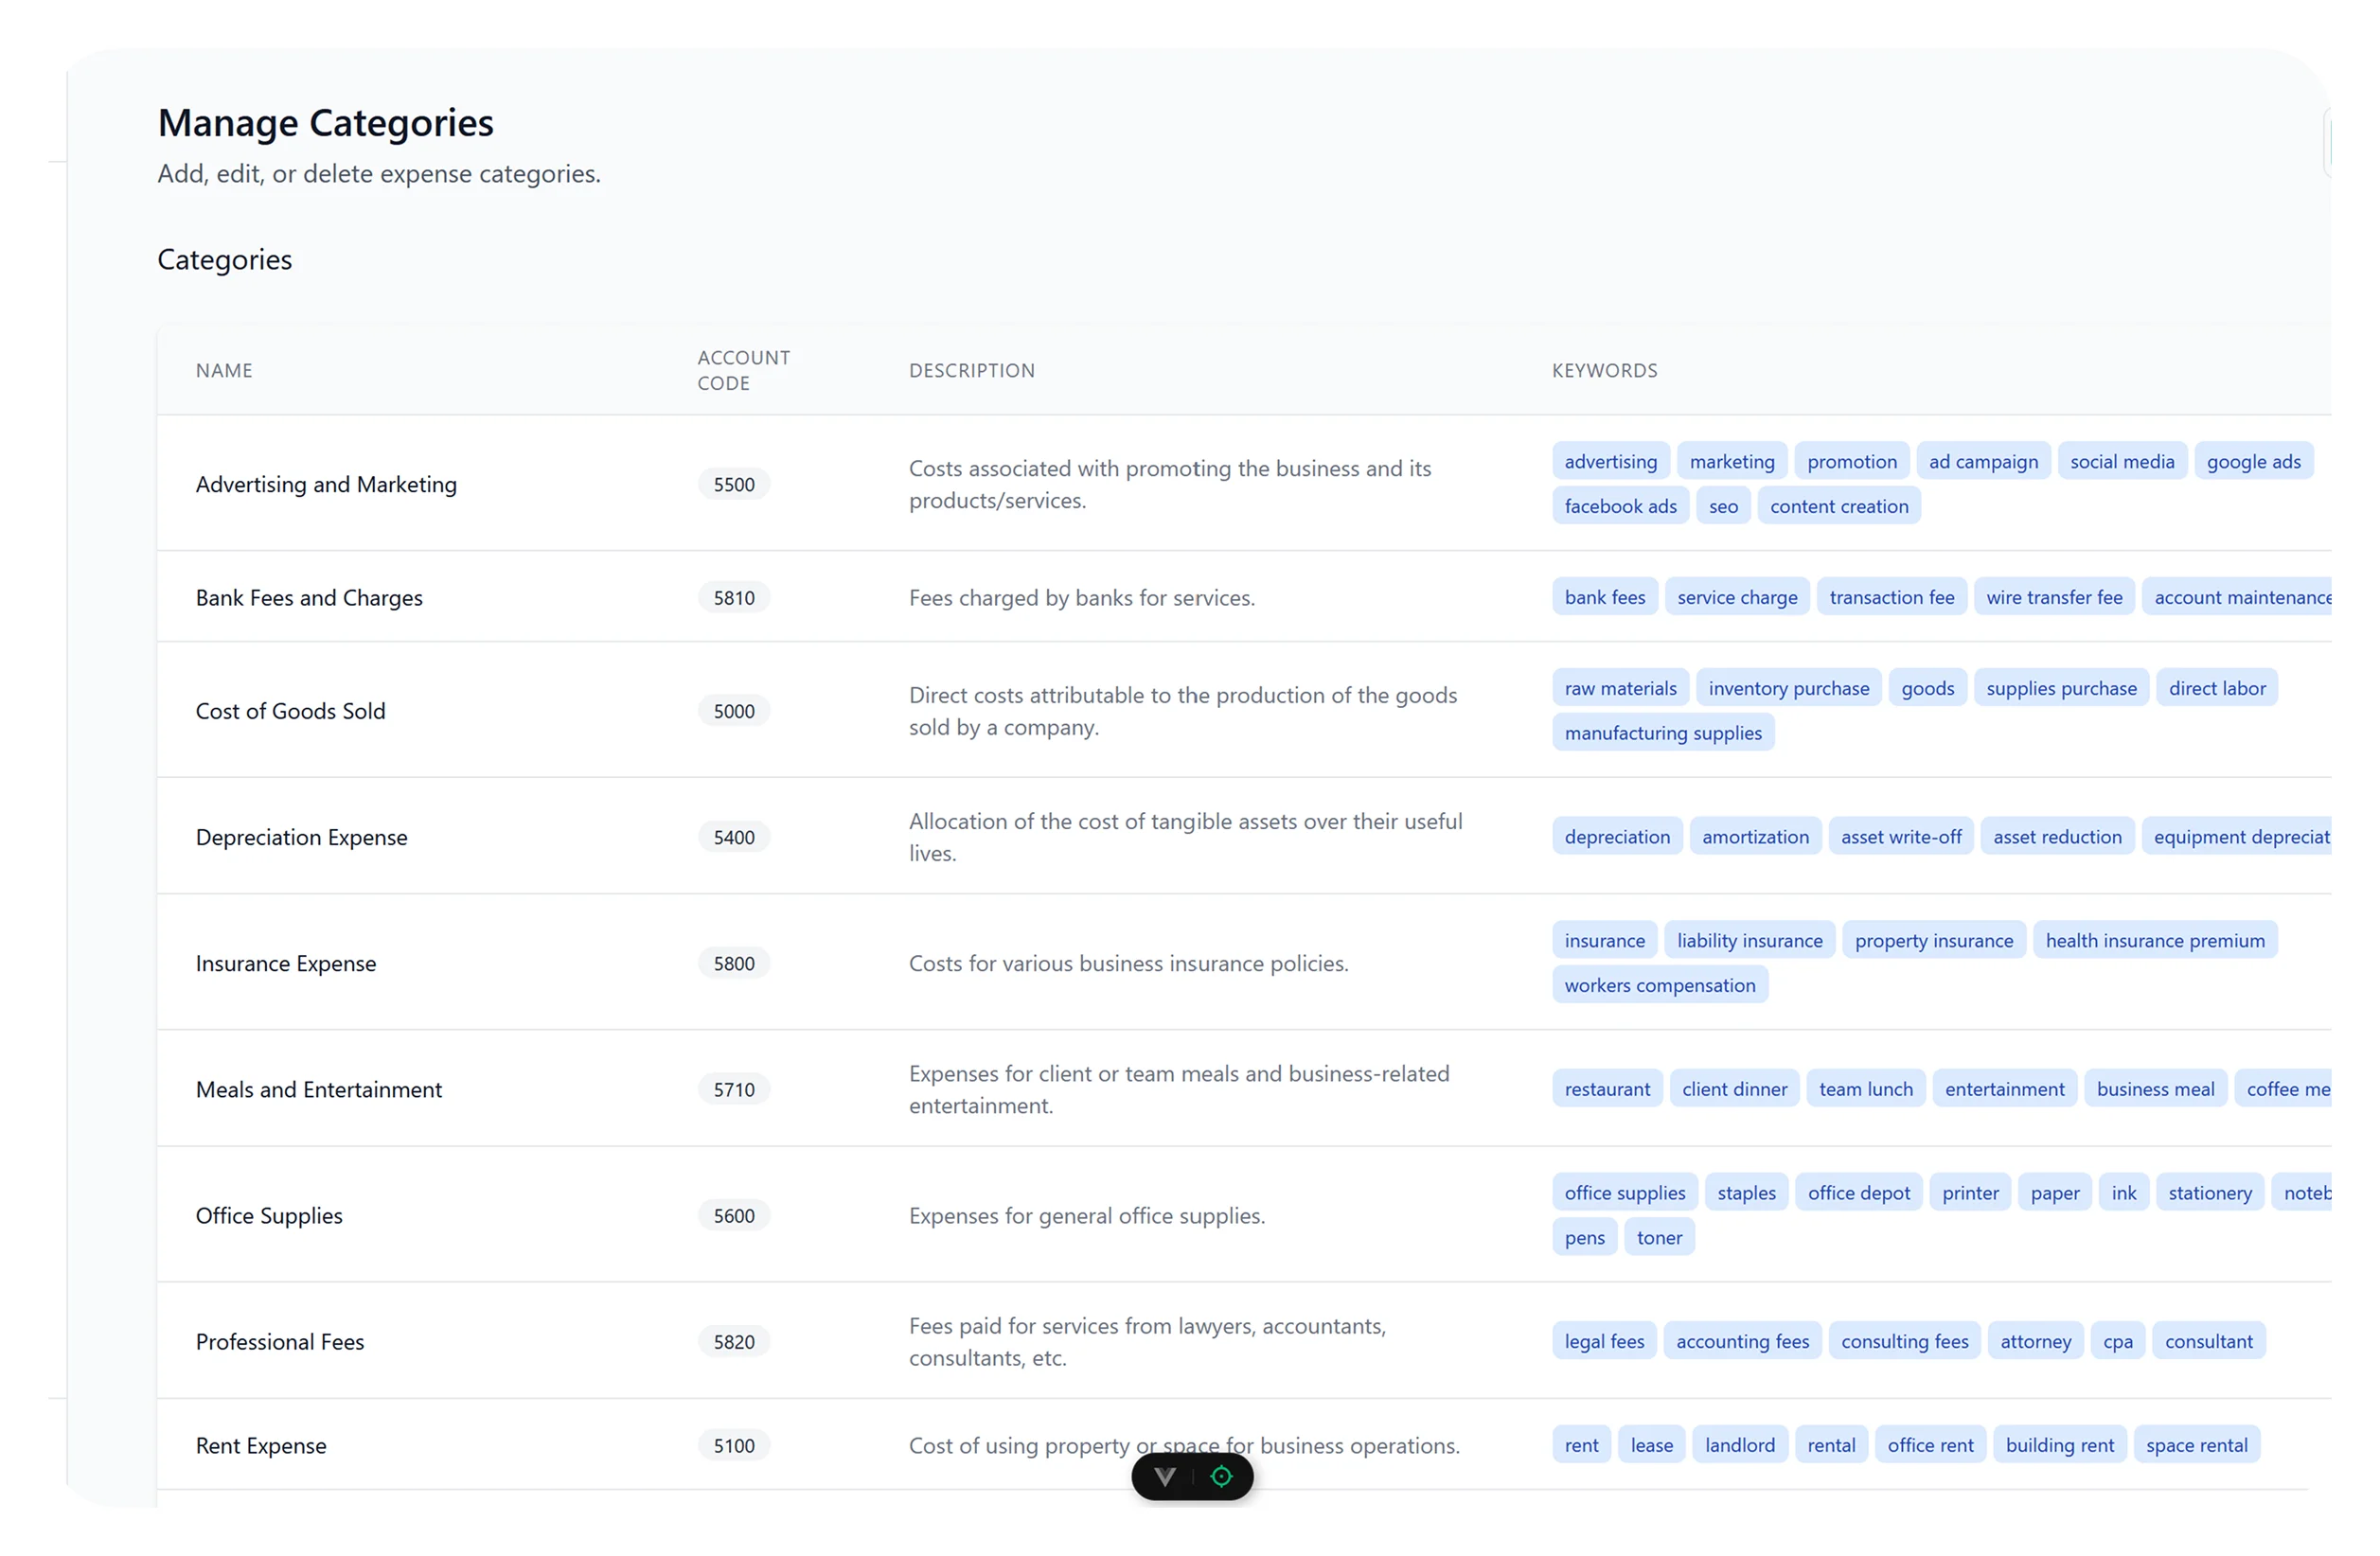Click the 'toner' keyword tag

(1658, 1238)
